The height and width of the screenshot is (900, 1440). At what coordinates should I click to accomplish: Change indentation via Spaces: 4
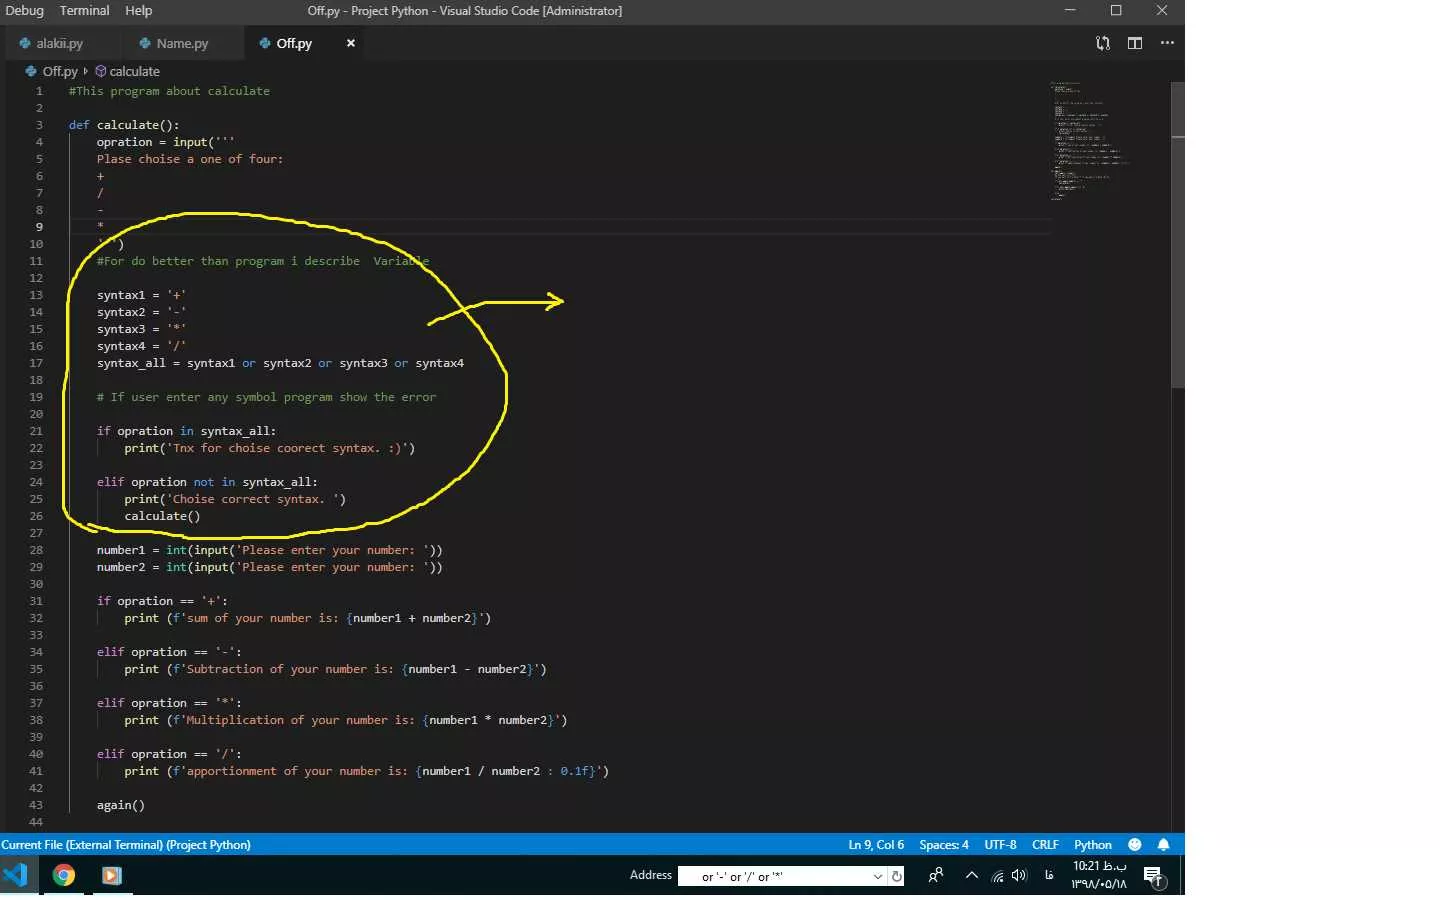(944, 845)
